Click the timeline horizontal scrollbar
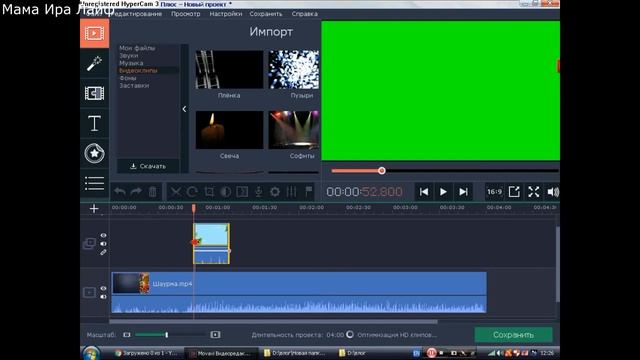The height and width of the screenshot is (360, 640). (x=273, y=322)
